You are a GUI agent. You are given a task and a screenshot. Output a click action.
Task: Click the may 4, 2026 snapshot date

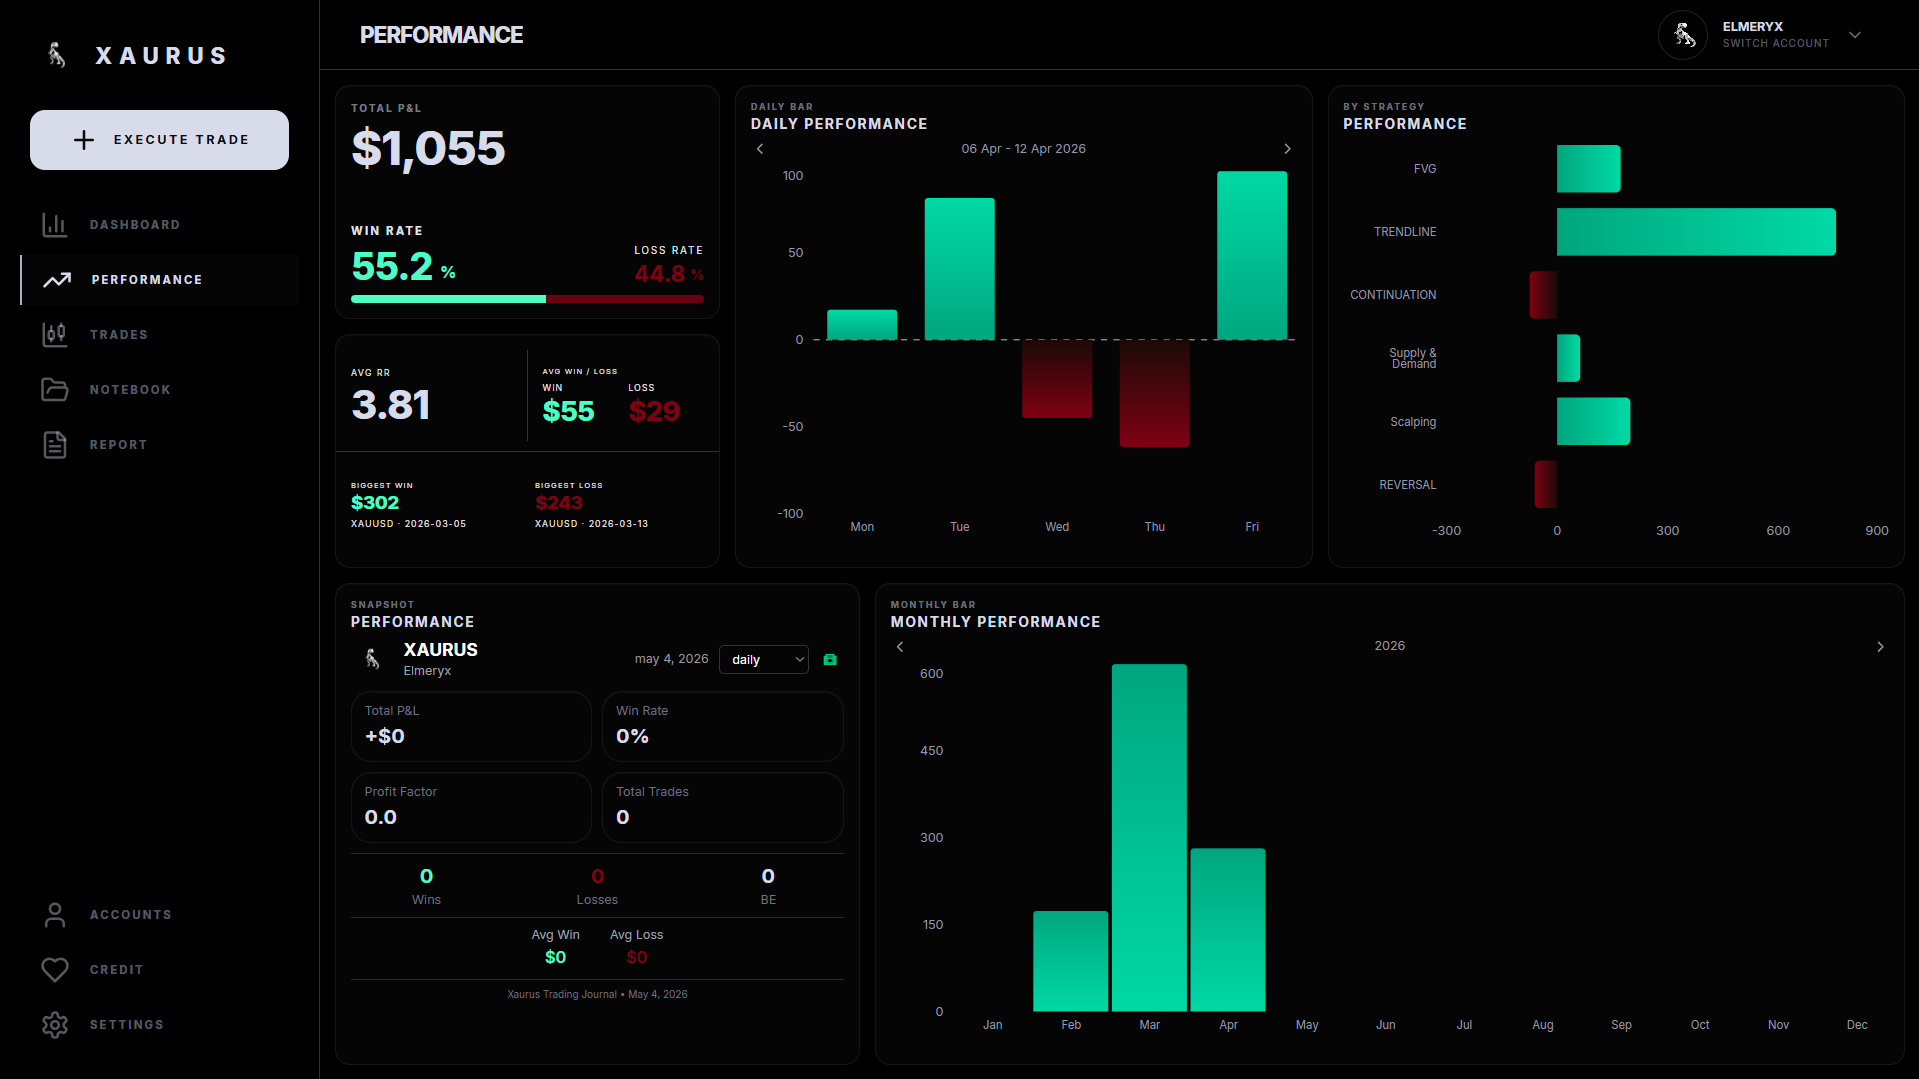click(671, 659)
